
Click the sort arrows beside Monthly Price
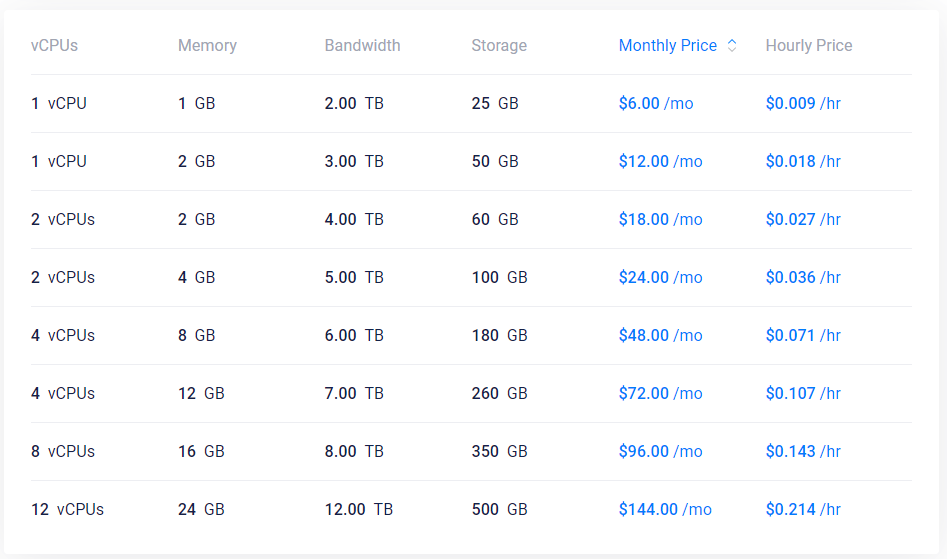click(731, 45)
